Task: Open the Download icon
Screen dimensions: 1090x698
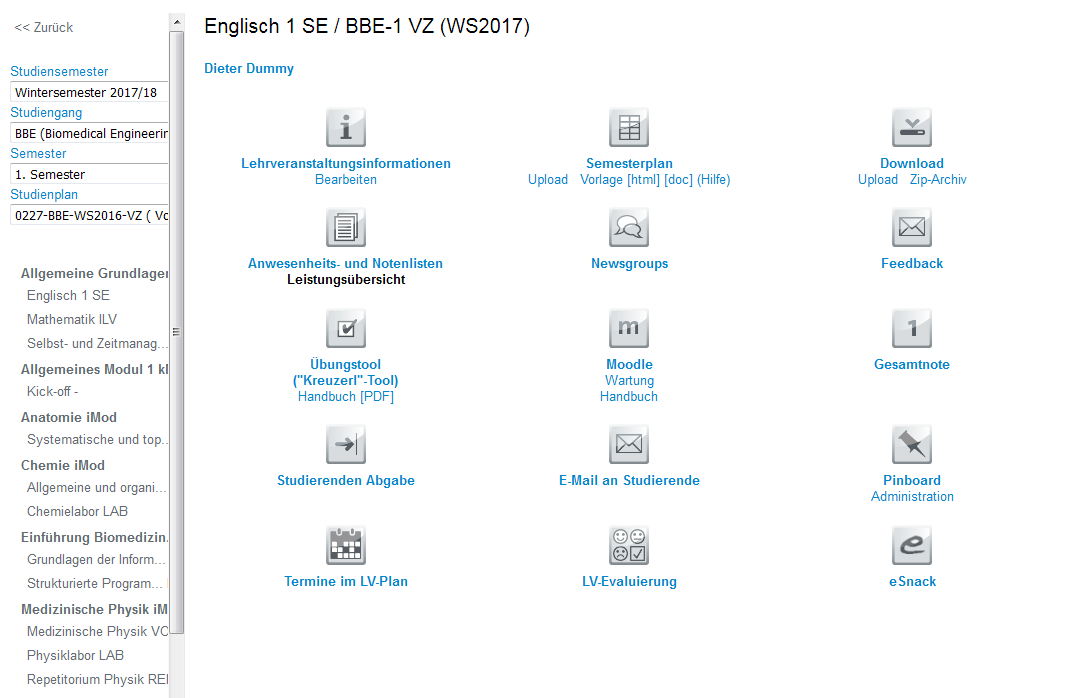Action: pos(911,128)
